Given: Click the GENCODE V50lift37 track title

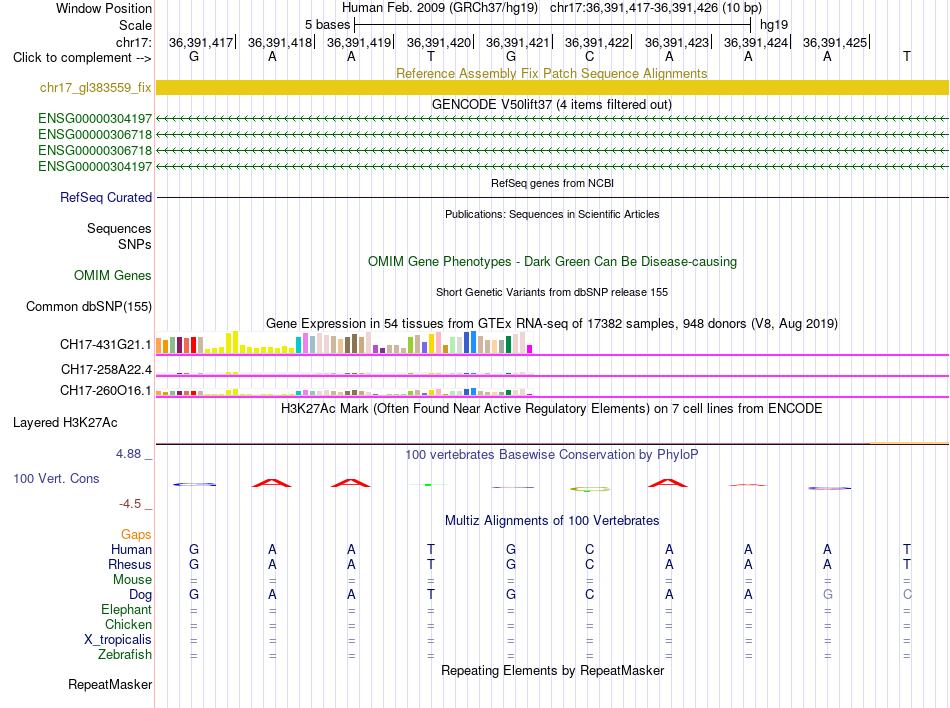Looking at the screenshot, I should pyautogui.click(x=552, y=104).
